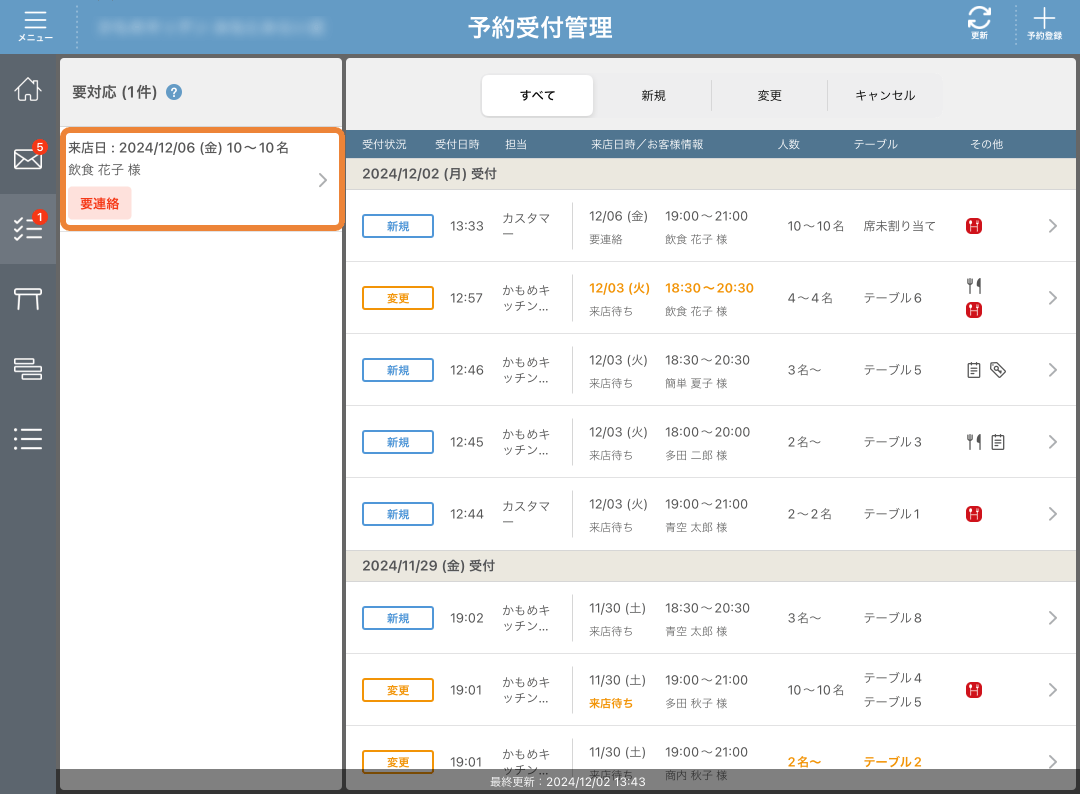Click the 新規 badge in the 13:33 row
1080x794 pixels.
(x=398, y=226)
